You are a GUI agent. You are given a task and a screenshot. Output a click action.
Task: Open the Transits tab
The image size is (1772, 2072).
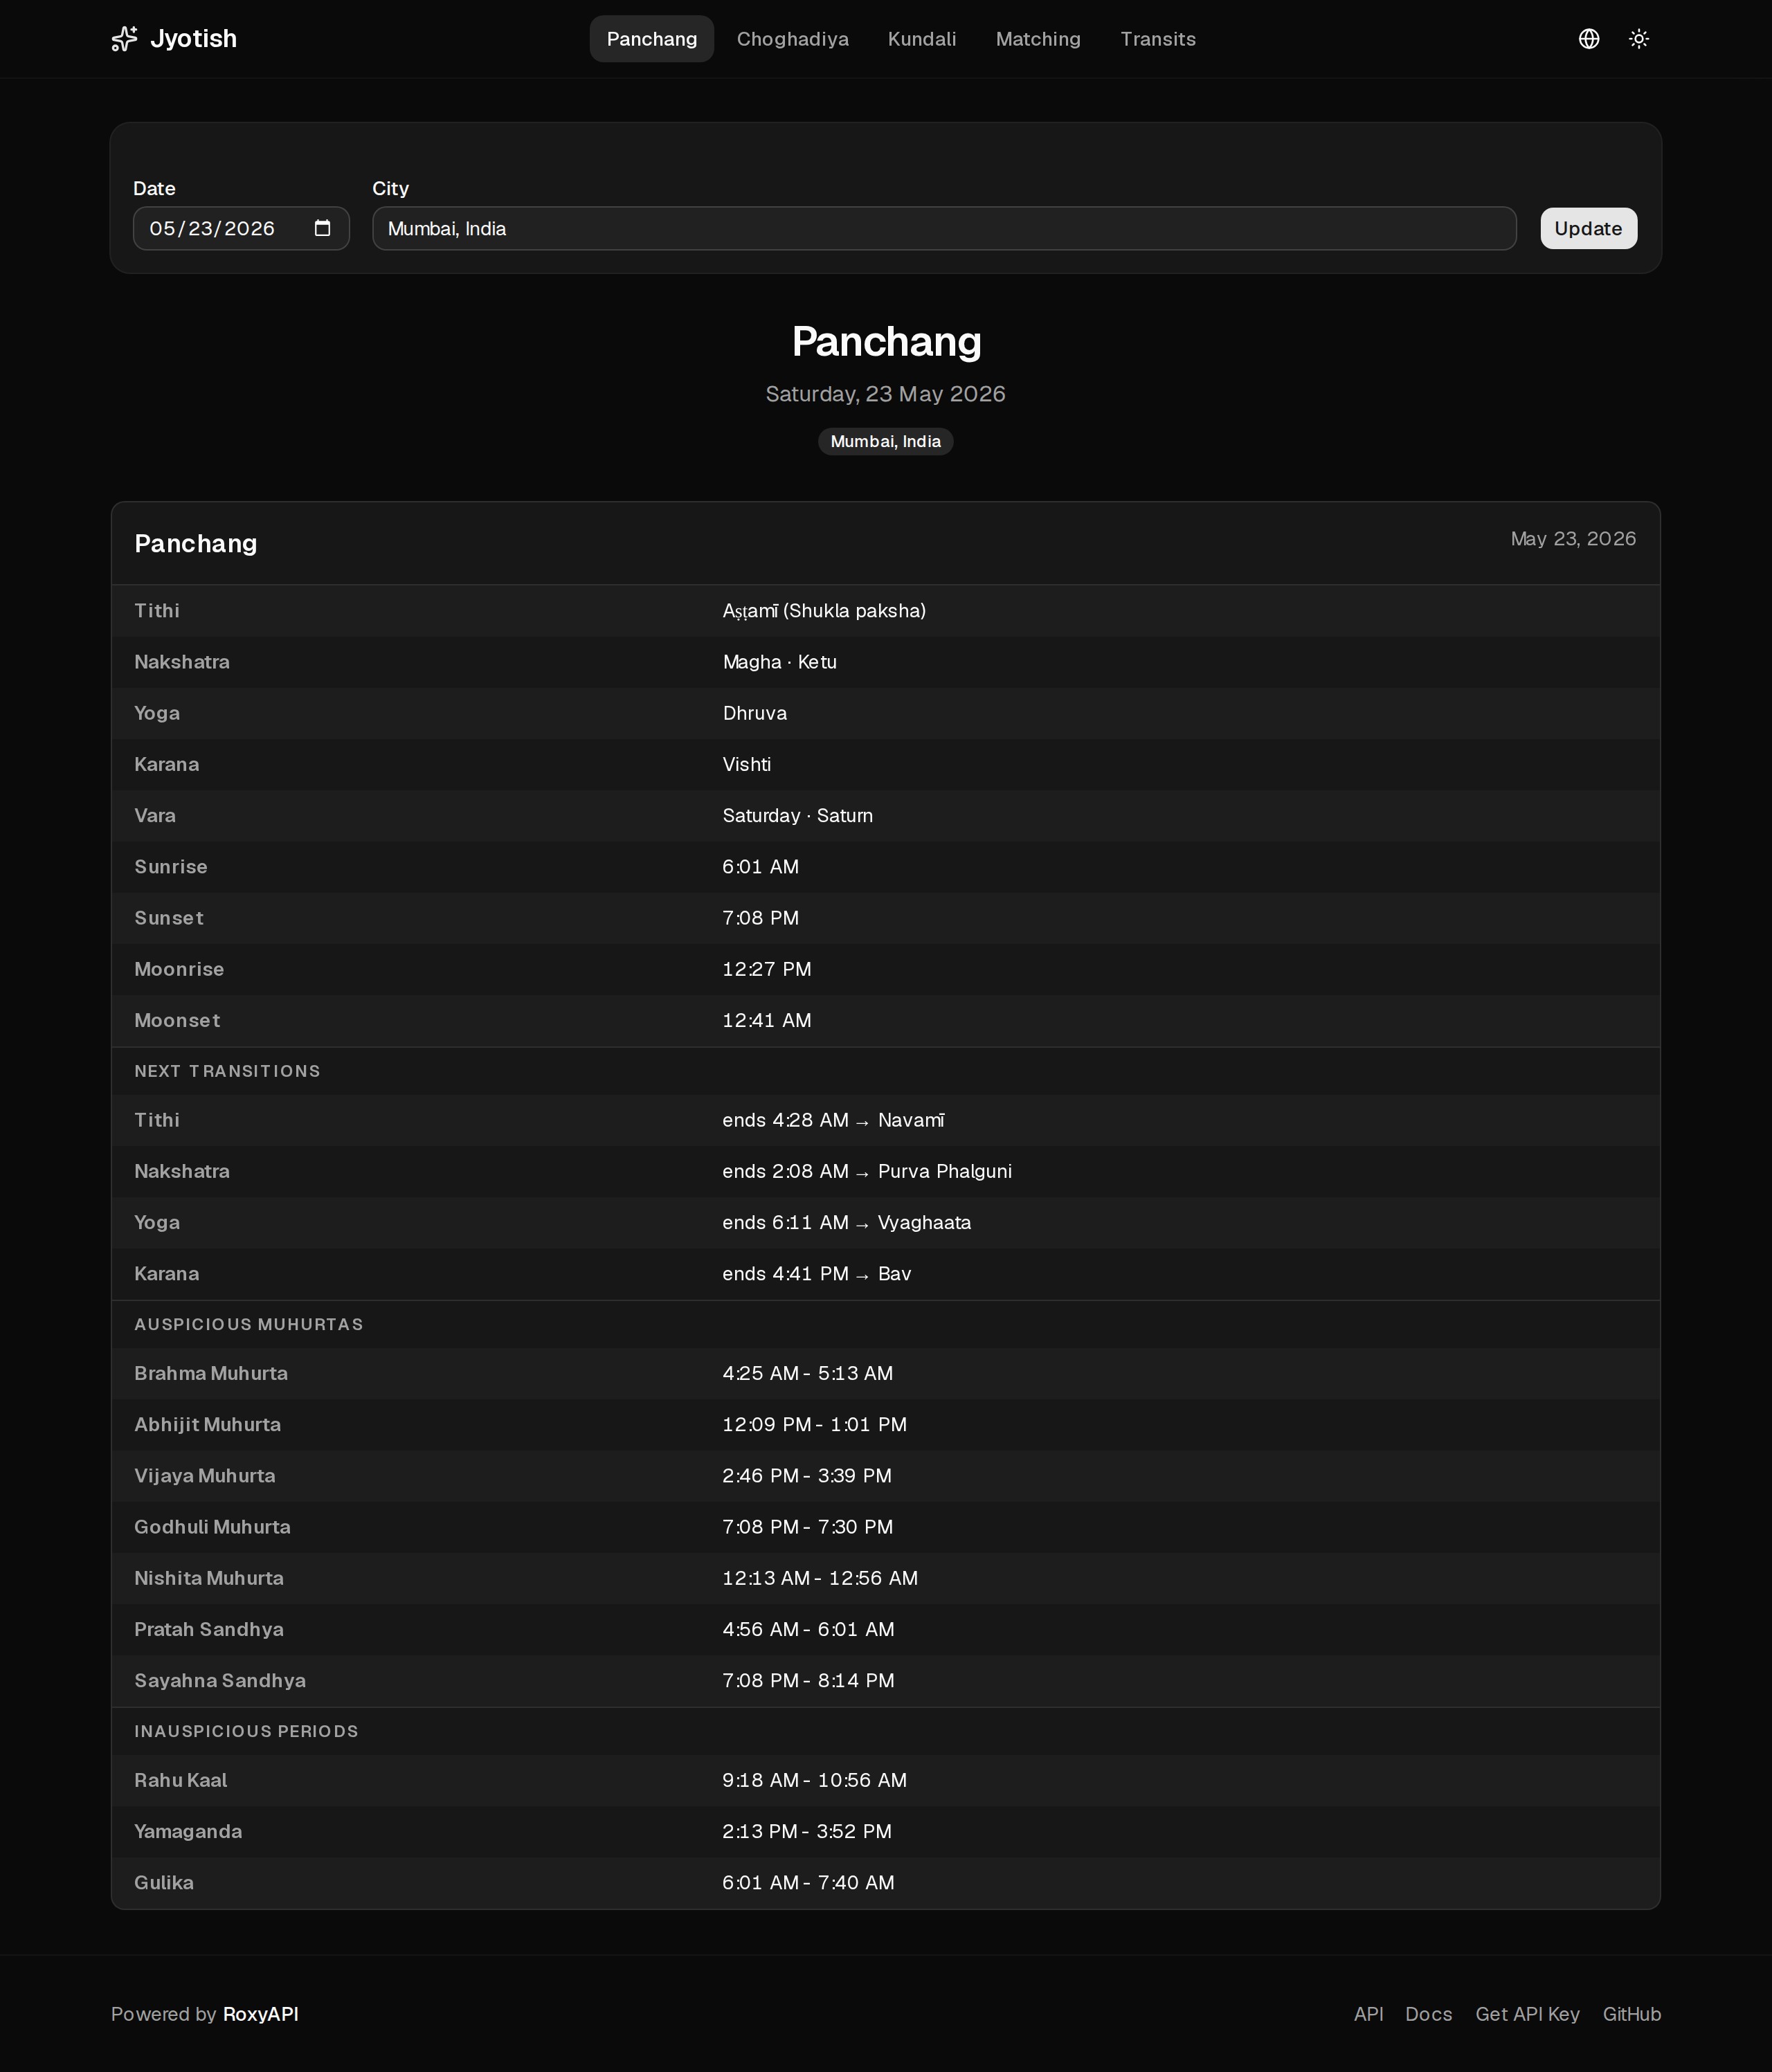(1157, 39)
